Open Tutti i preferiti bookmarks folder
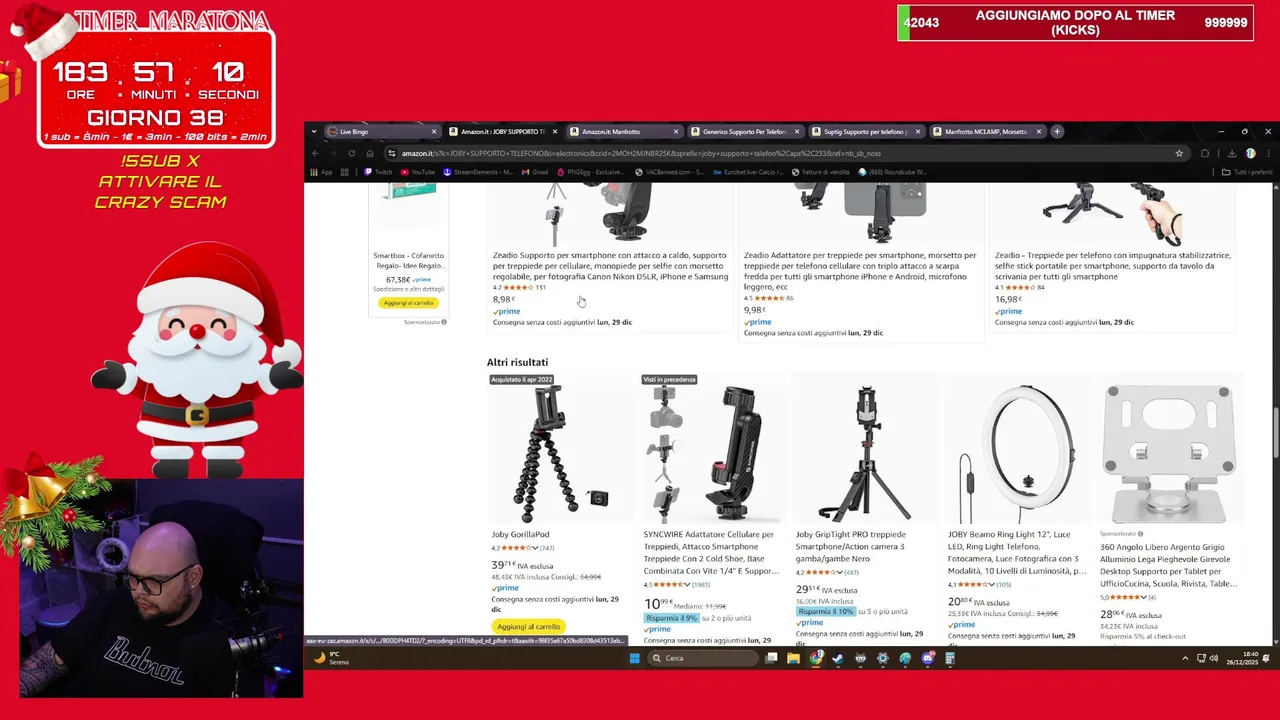The height and width of the screenshot is (720, 1280). click(1247, 172)
